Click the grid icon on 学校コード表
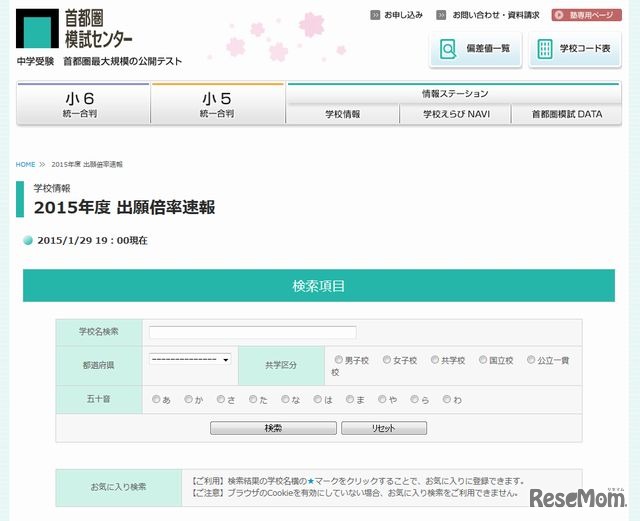The height and width of the screenshot is (521, 640). pyautogui.click(x=544, y=49)
